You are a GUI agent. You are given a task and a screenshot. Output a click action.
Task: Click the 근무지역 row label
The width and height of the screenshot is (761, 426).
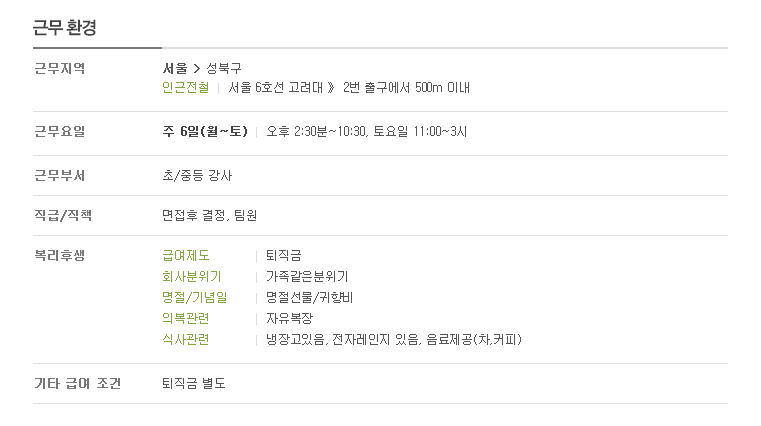click(x=60, y=68)
